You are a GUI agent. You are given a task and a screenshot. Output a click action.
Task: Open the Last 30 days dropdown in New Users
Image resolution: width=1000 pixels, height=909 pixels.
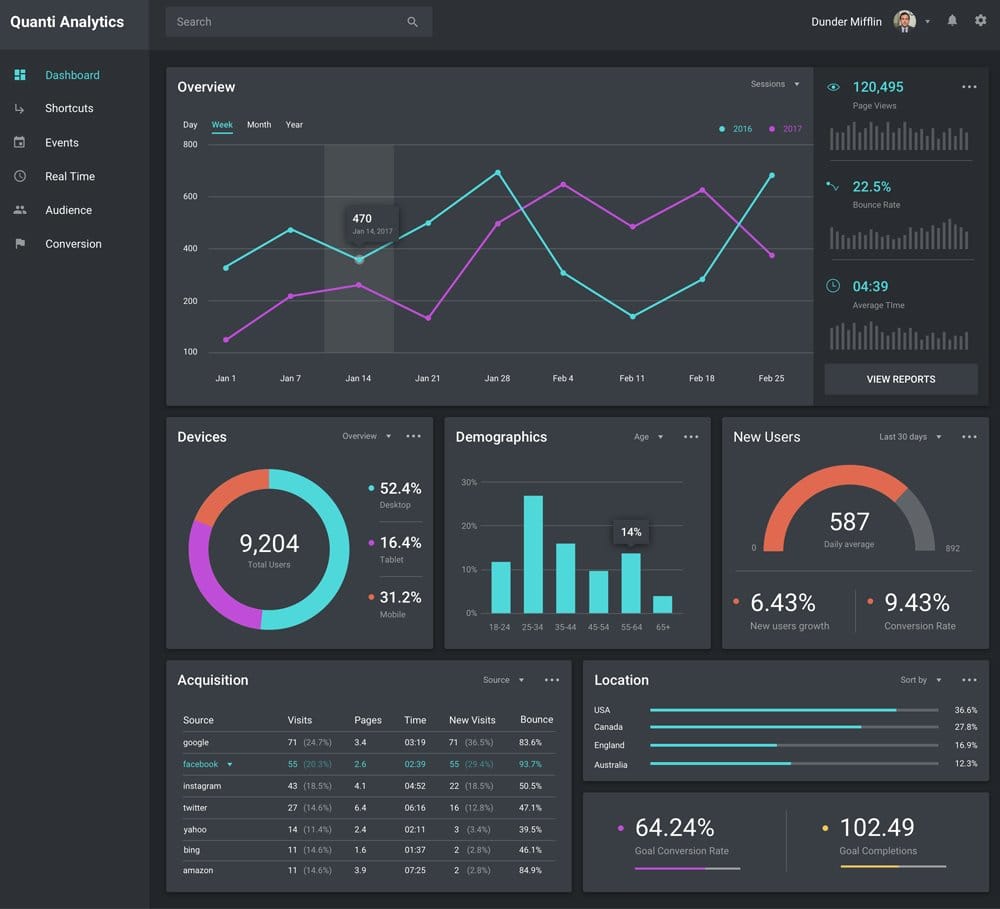pos(910,437)
